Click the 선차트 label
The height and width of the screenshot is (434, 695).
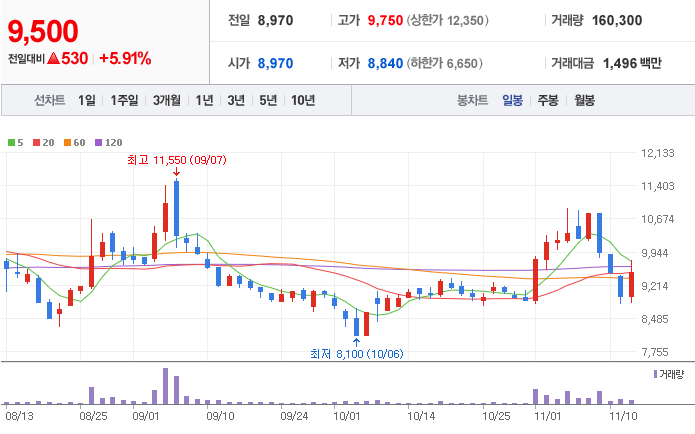(x=50, y=100)
